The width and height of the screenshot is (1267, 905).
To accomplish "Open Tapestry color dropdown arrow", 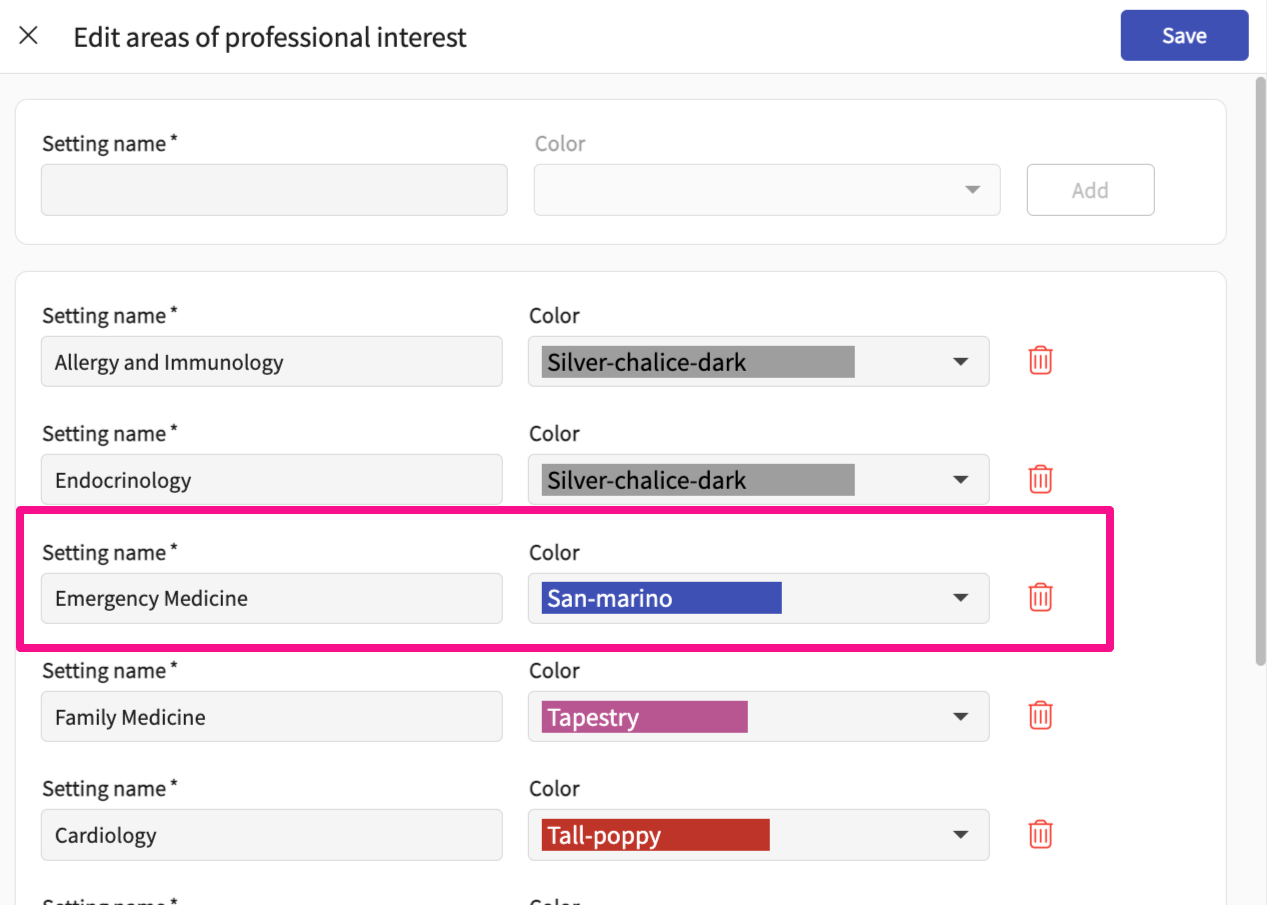I will [x=960, y=717].
